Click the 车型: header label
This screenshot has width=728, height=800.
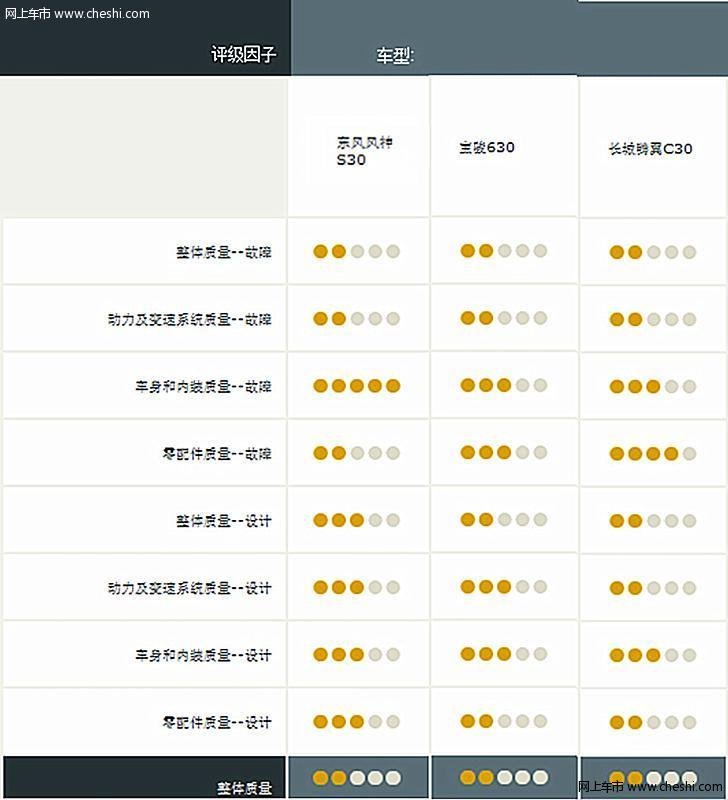395,55
